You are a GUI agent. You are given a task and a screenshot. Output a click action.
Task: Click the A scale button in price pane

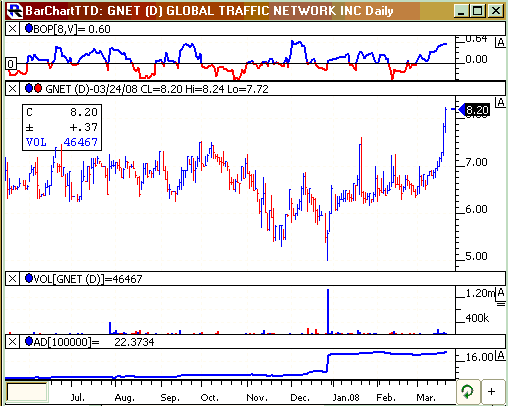coord(500,102)
